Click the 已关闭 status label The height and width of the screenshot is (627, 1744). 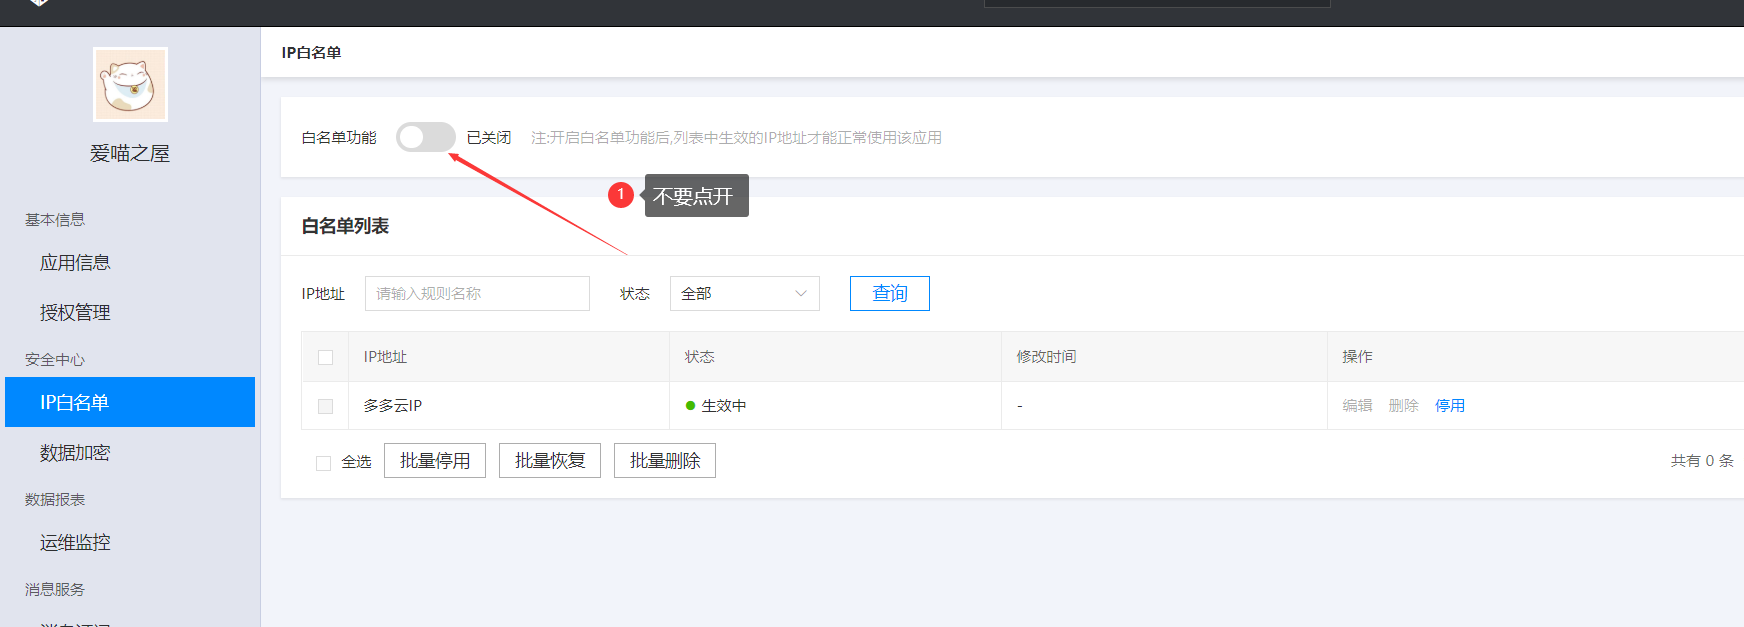click(x=489, y=137)
